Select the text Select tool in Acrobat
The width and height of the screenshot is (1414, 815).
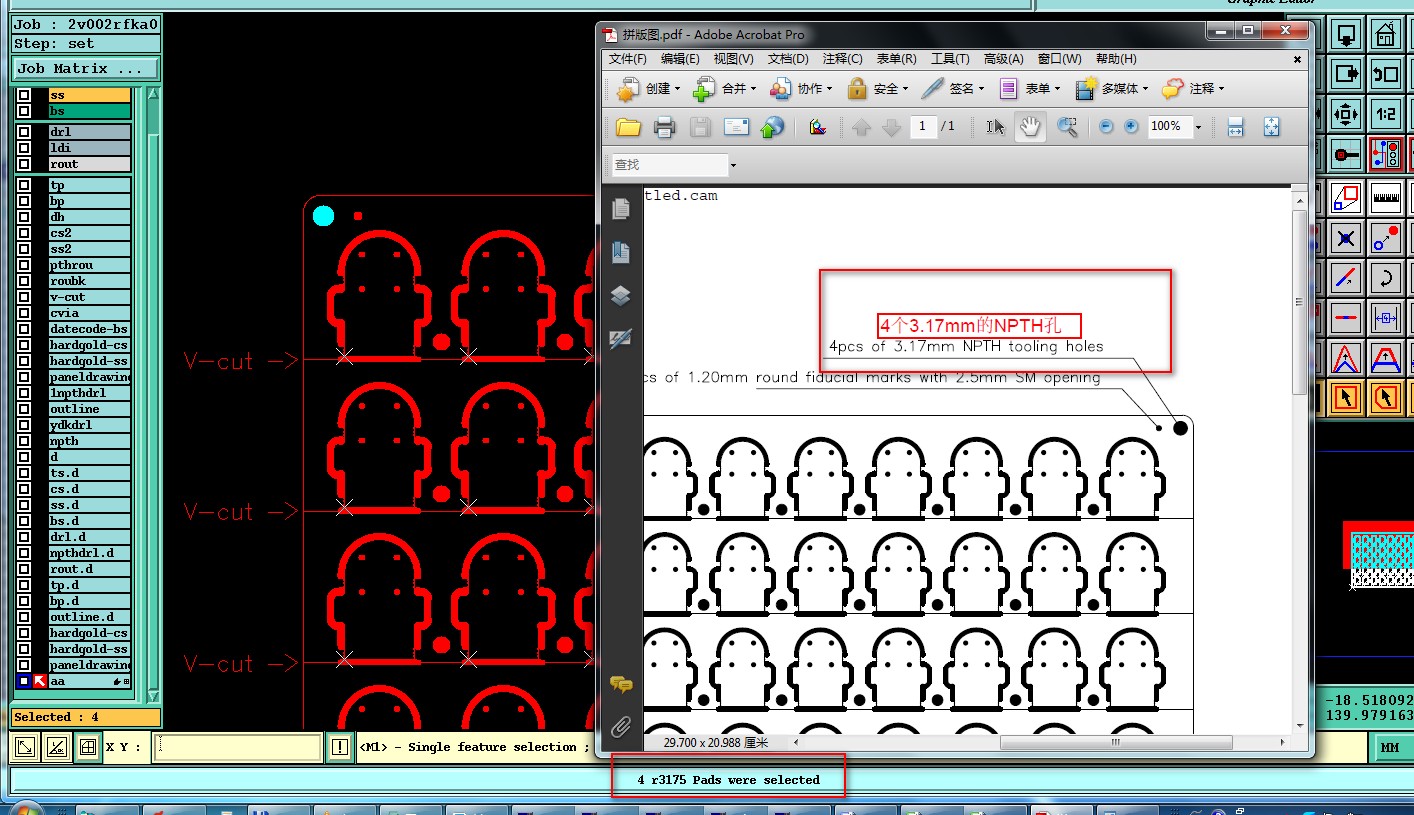[995, 127]
